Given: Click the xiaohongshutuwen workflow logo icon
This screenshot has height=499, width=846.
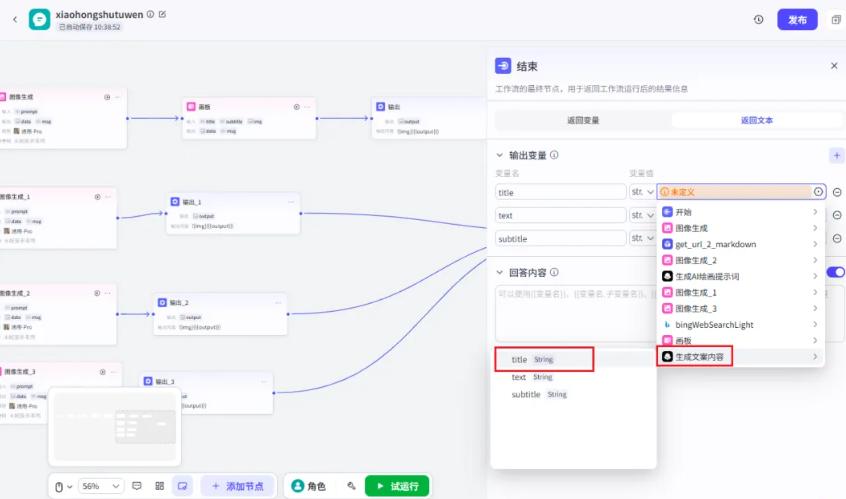Looking at the screenshot, I should click(x=39, y=19).
